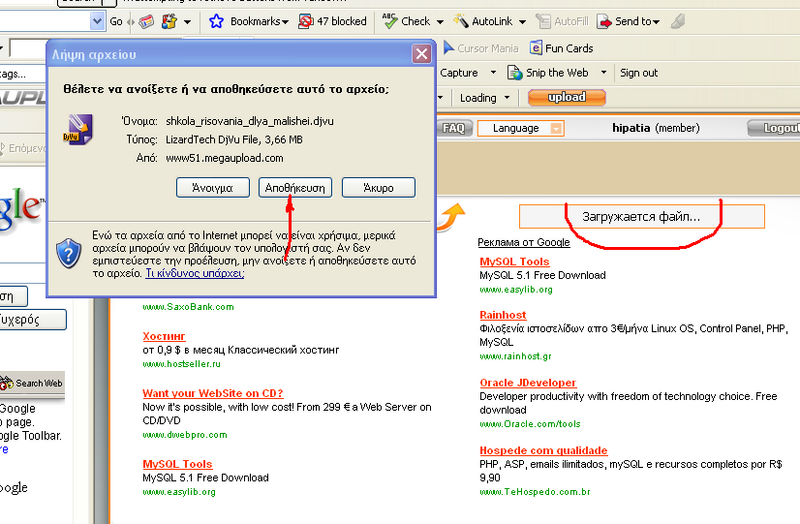The height and width of the screenshot is (524, 800).
Task: Click the 47 blocked popup blocker icon
Action: (x=306, y=21)
